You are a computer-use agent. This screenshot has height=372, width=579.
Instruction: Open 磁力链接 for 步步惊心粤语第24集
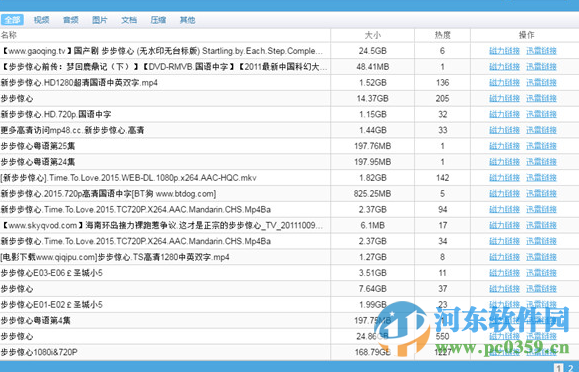click(x=504, y=162)
